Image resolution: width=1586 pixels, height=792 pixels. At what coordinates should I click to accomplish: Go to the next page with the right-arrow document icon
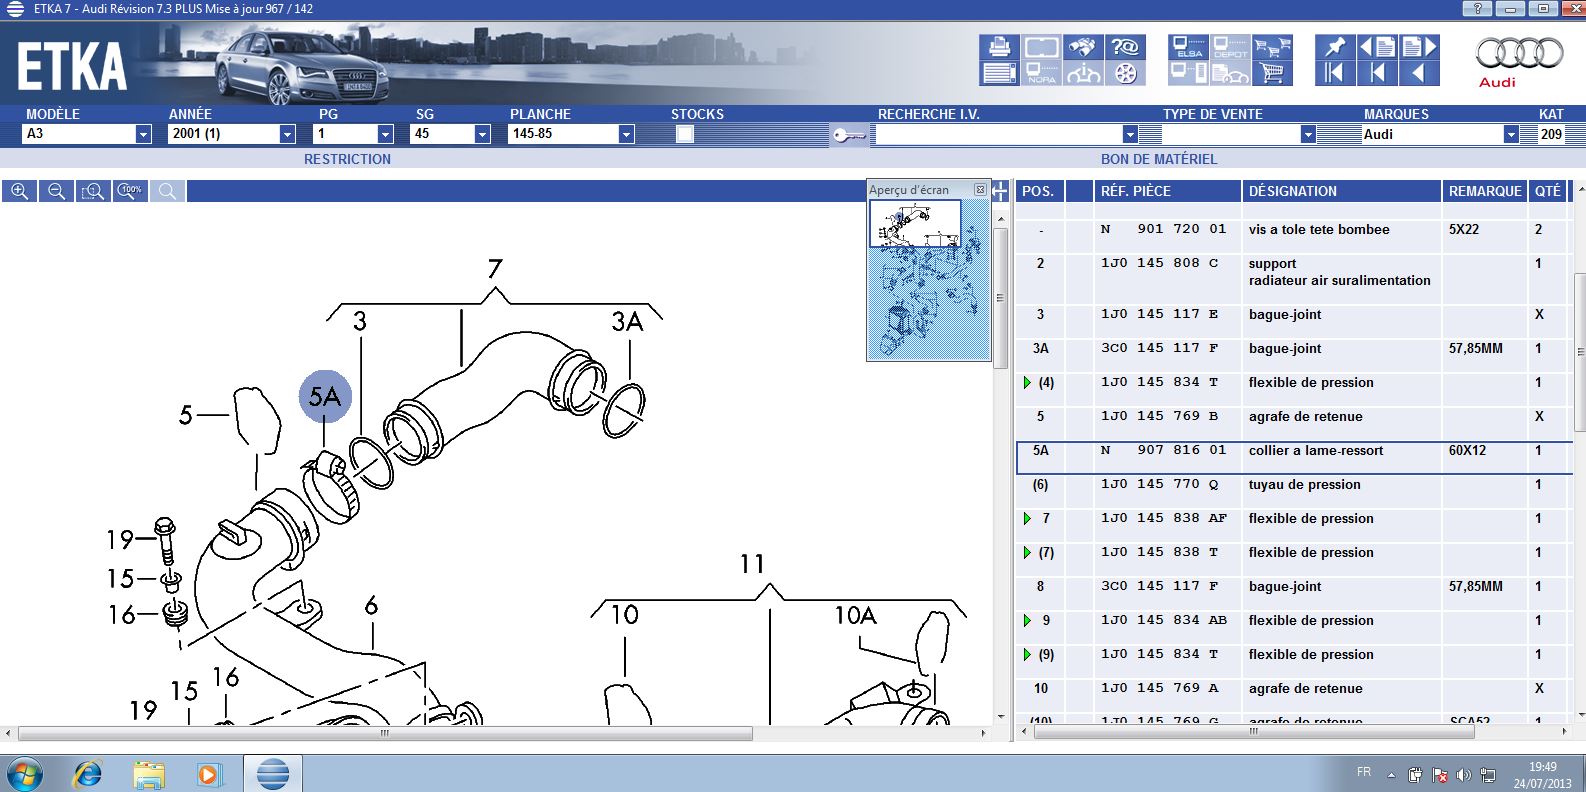[x=1419, y=47]
